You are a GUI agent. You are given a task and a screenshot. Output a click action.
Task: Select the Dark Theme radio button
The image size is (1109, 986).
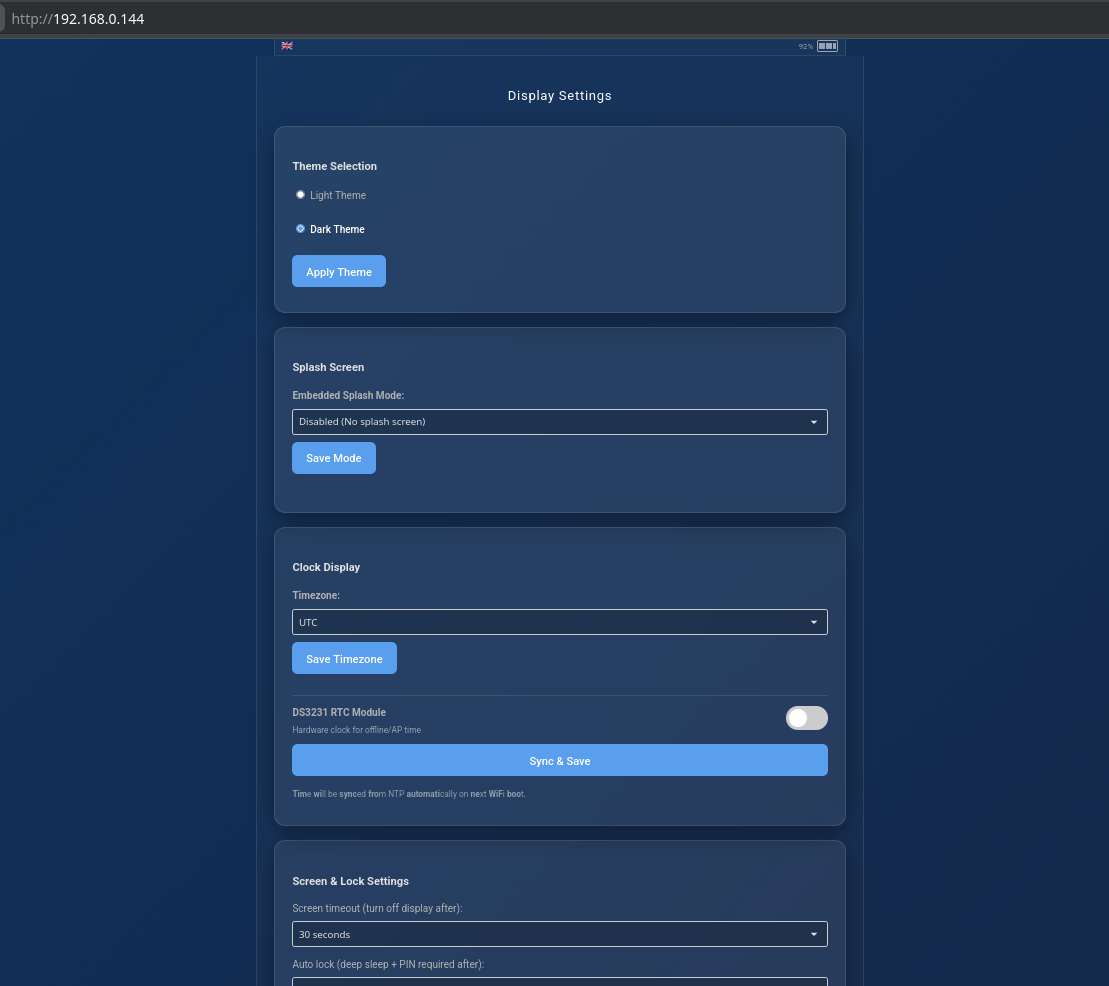pos(301,228)
